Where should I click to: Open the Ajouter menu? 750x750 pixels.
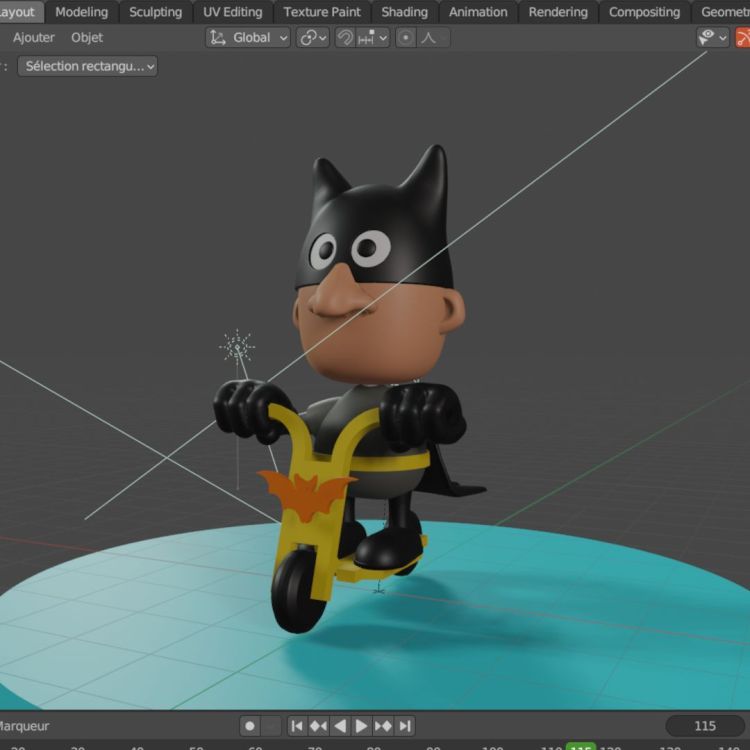pyautogui.click(x=33, y=38)
